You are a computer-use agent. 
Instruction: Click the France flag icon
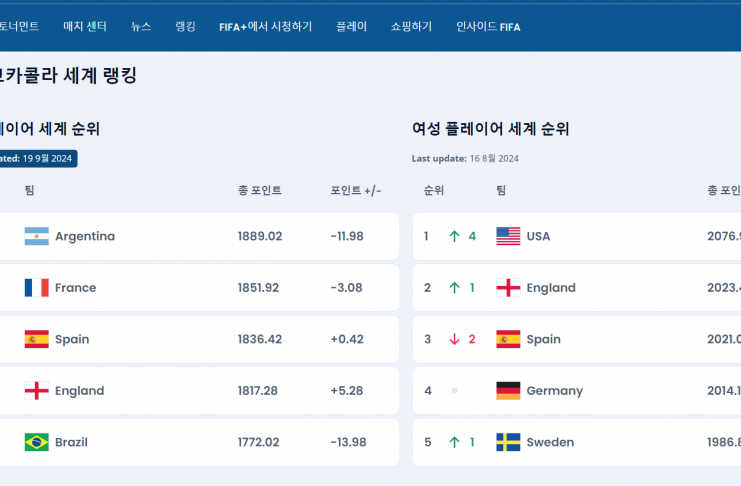point(36,288)
